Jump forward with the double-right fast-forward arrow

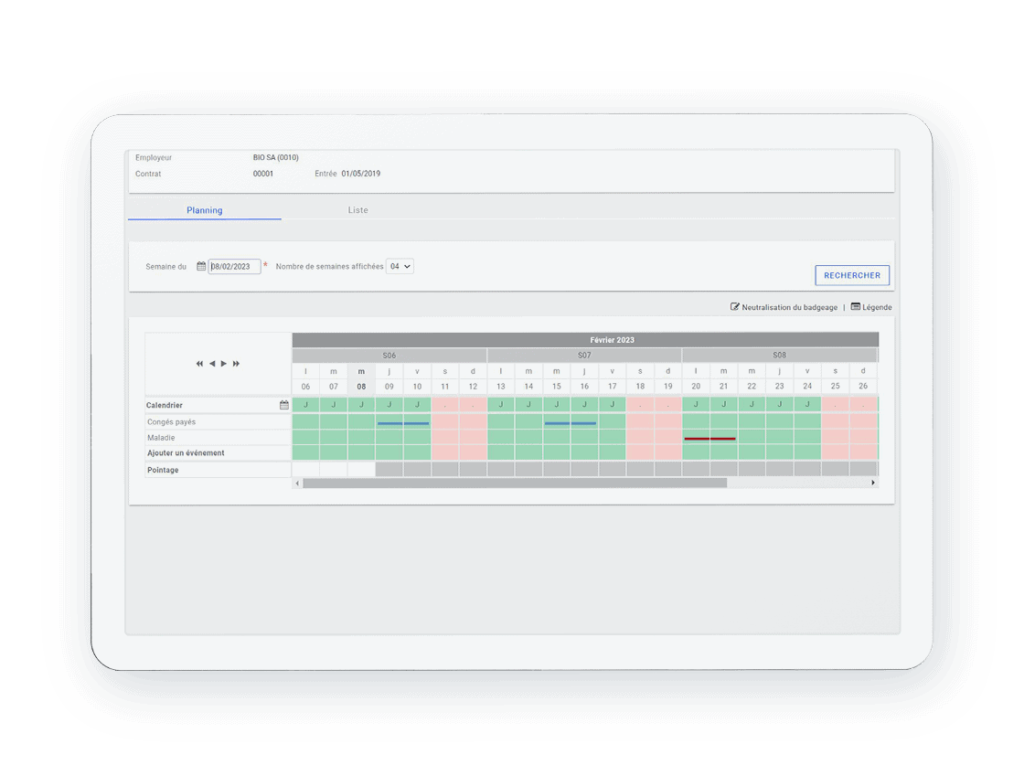237,364
